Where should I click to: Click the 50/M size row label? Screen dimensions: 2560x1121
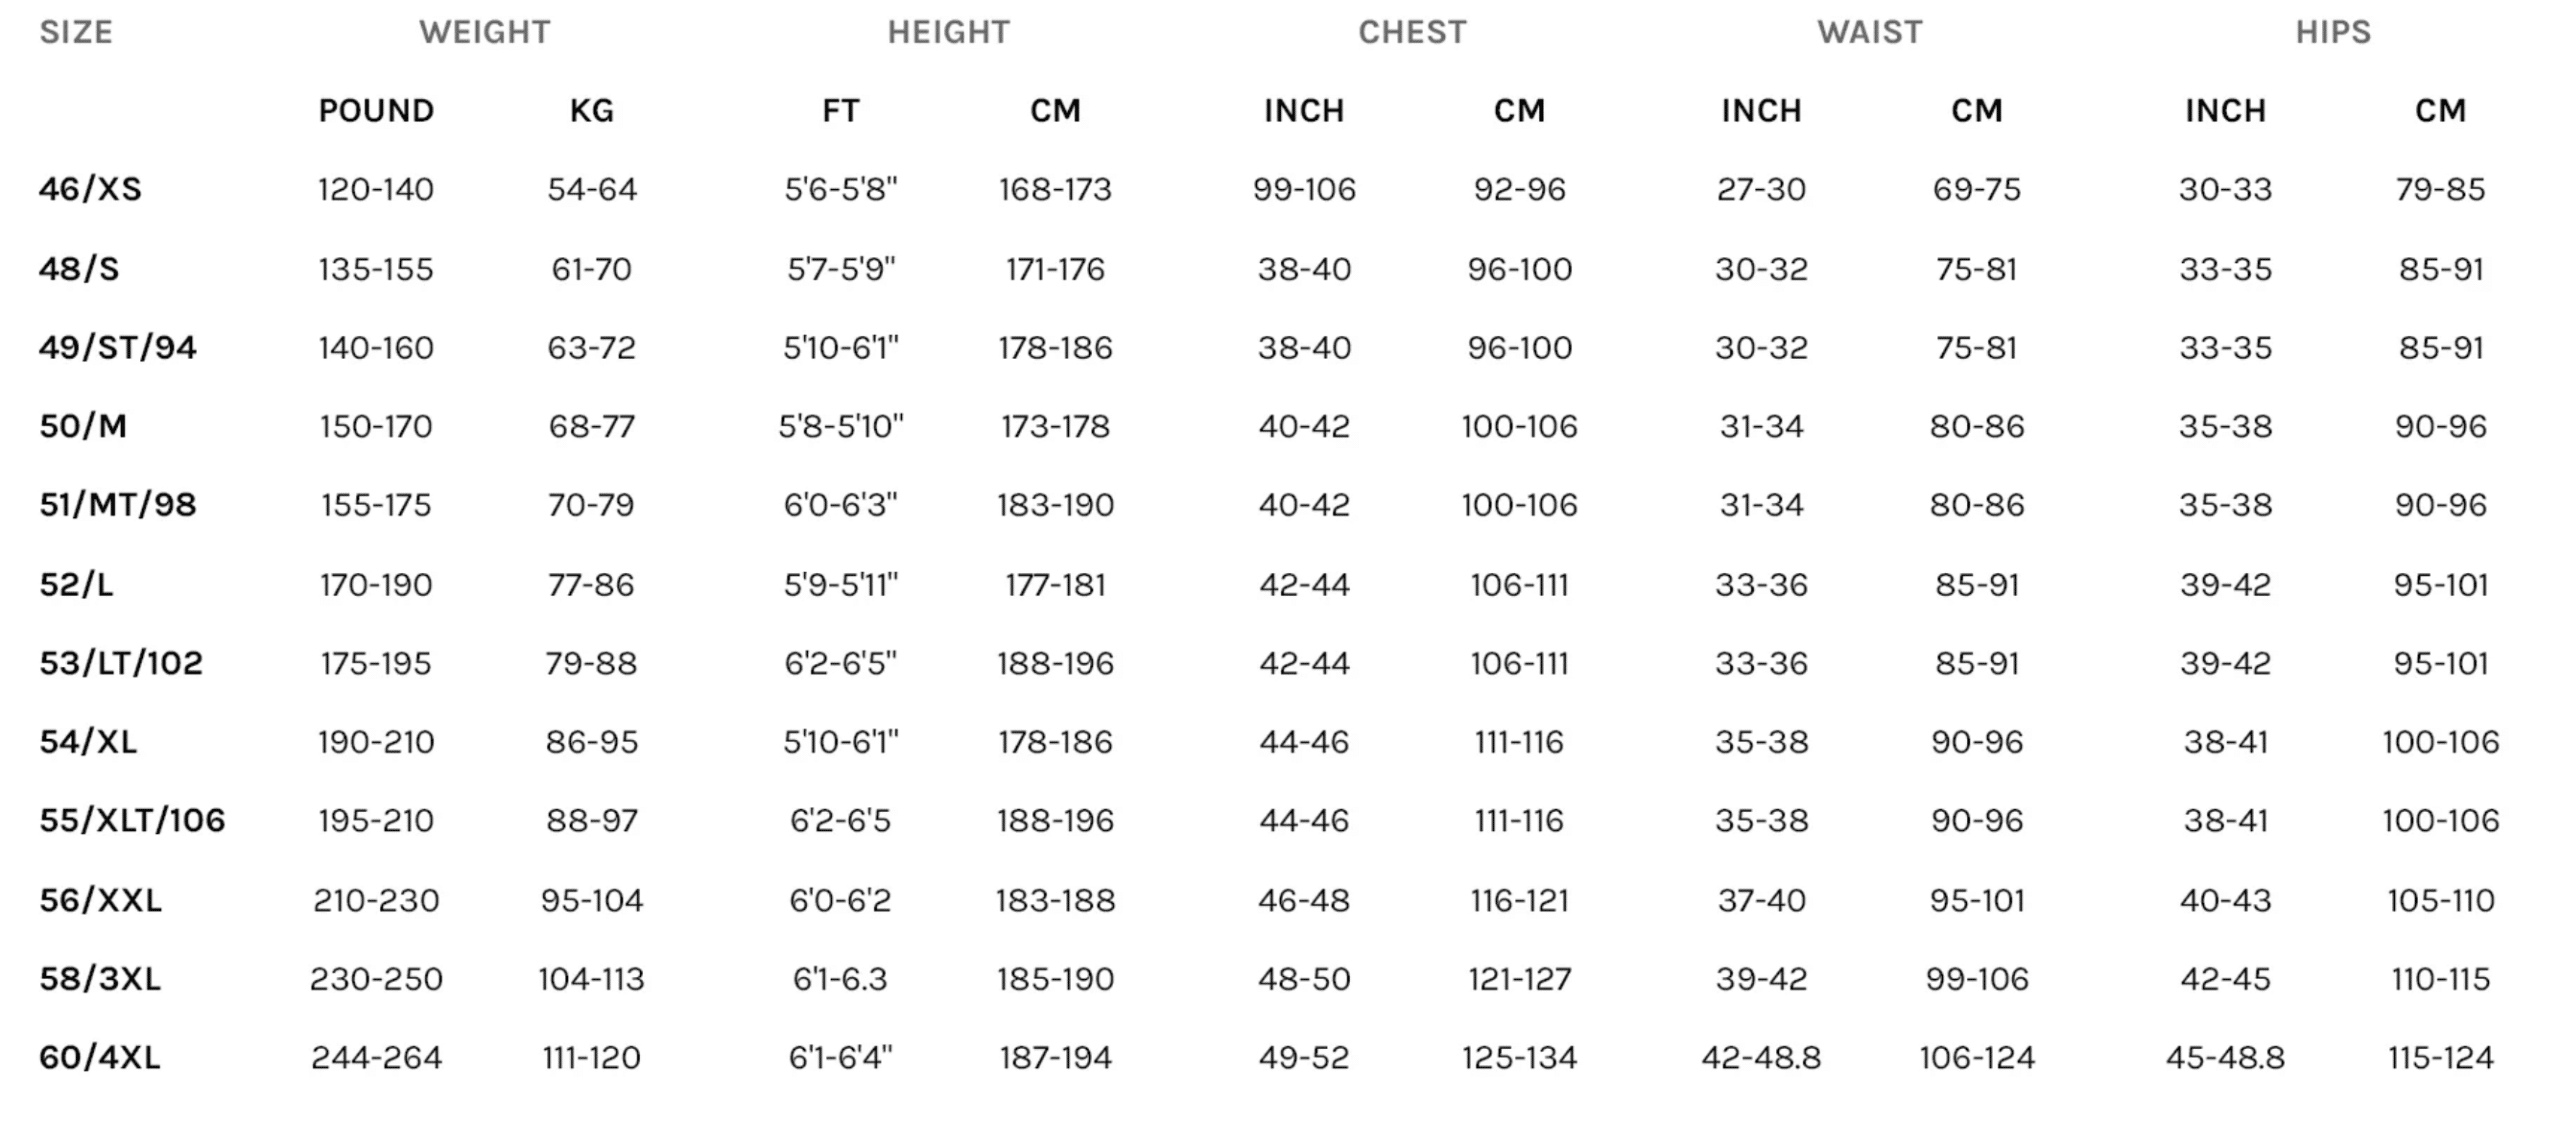pos(83,426)
